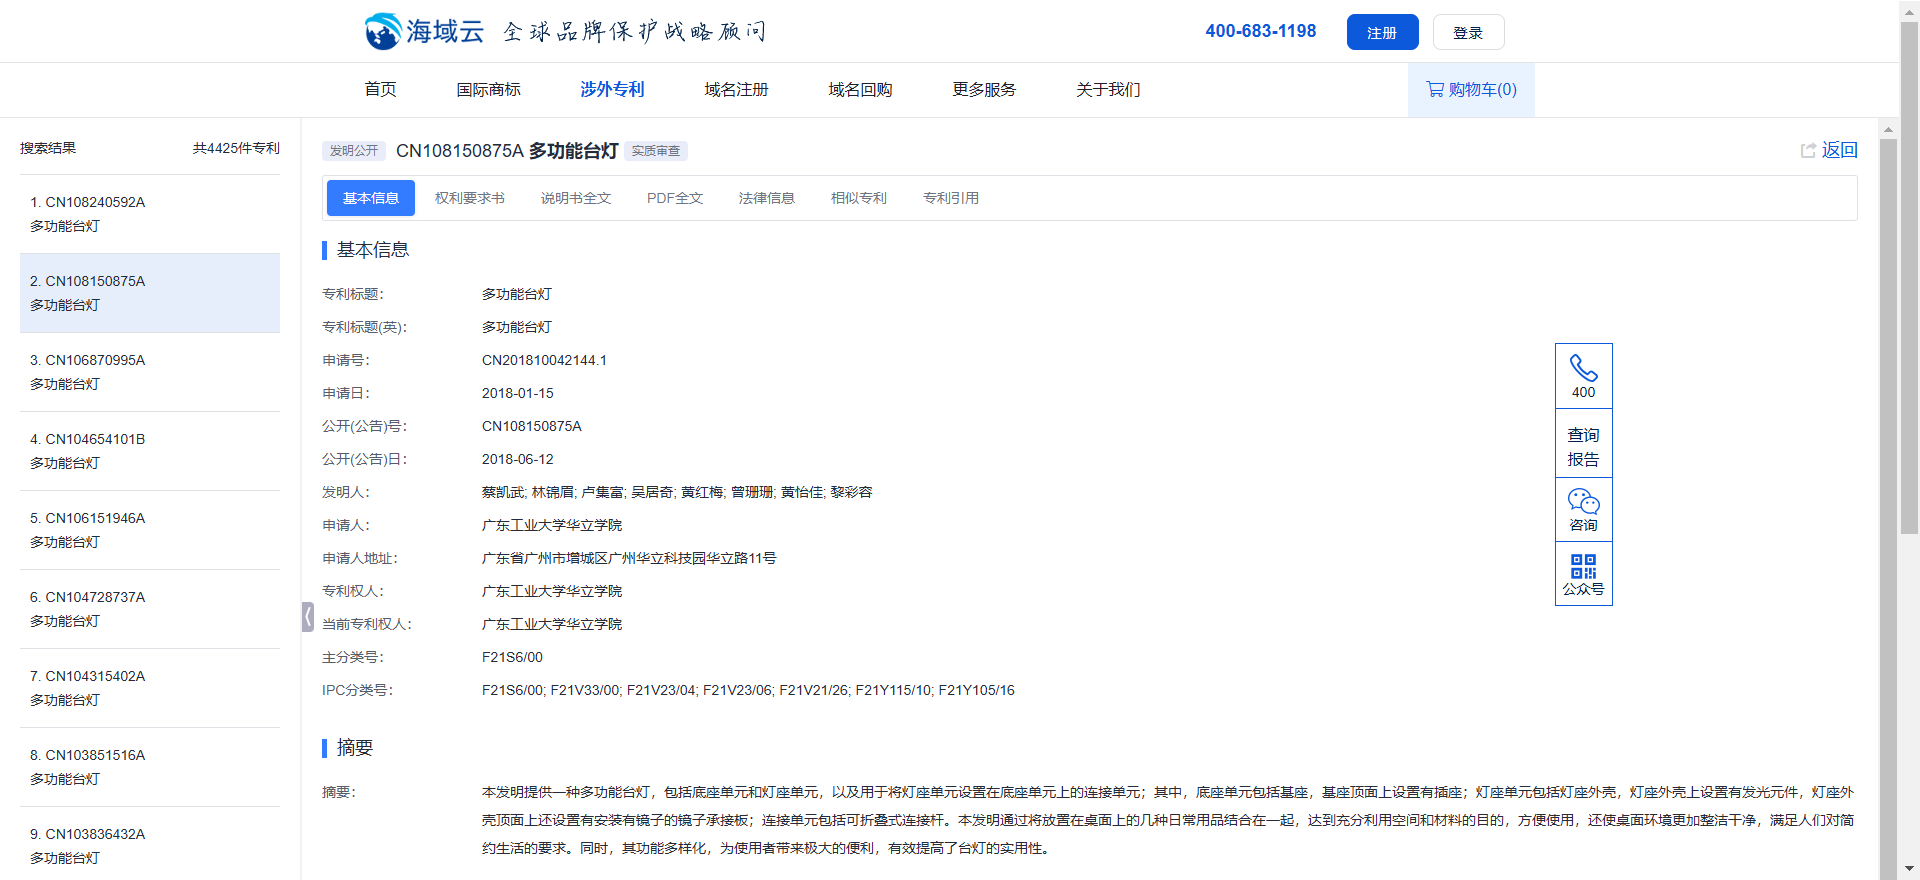Select result 4. CN104654101B
1920x880 pixels.
coord(150,451)
